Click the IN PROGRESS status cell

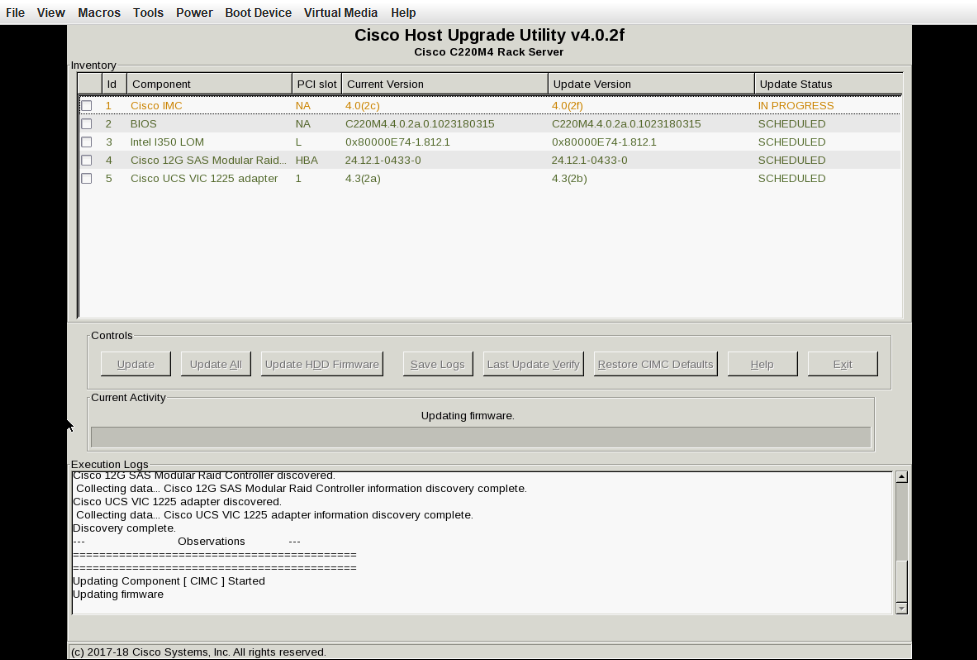coord(796,106)
